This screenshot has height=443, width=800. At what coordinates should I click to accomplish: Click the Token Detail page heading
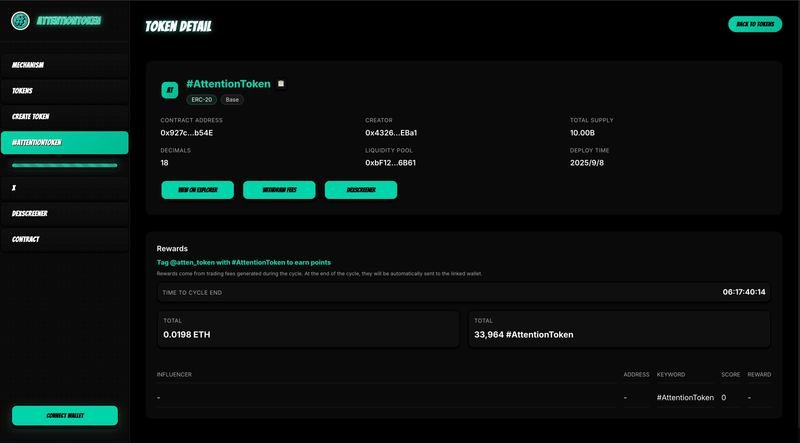(178, 27)
